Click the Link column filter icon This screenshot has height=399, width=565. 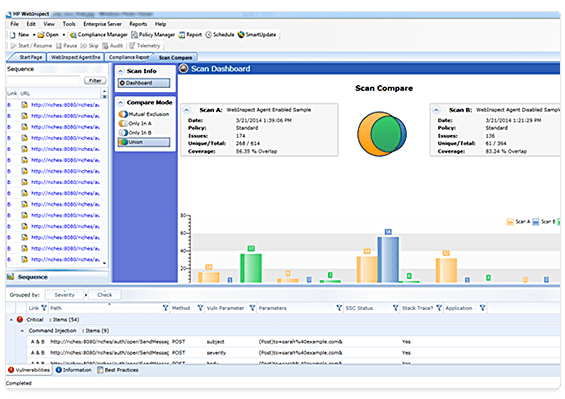pos(44,308)
